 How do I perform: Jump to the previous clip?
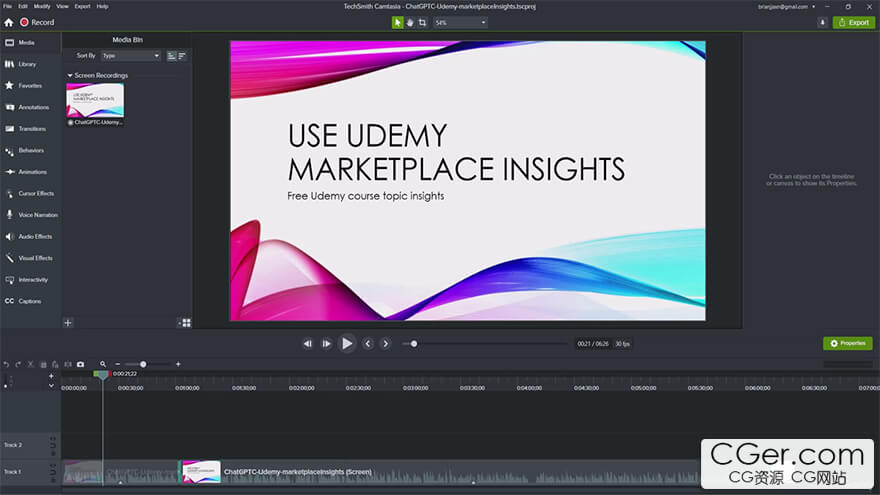308,343
